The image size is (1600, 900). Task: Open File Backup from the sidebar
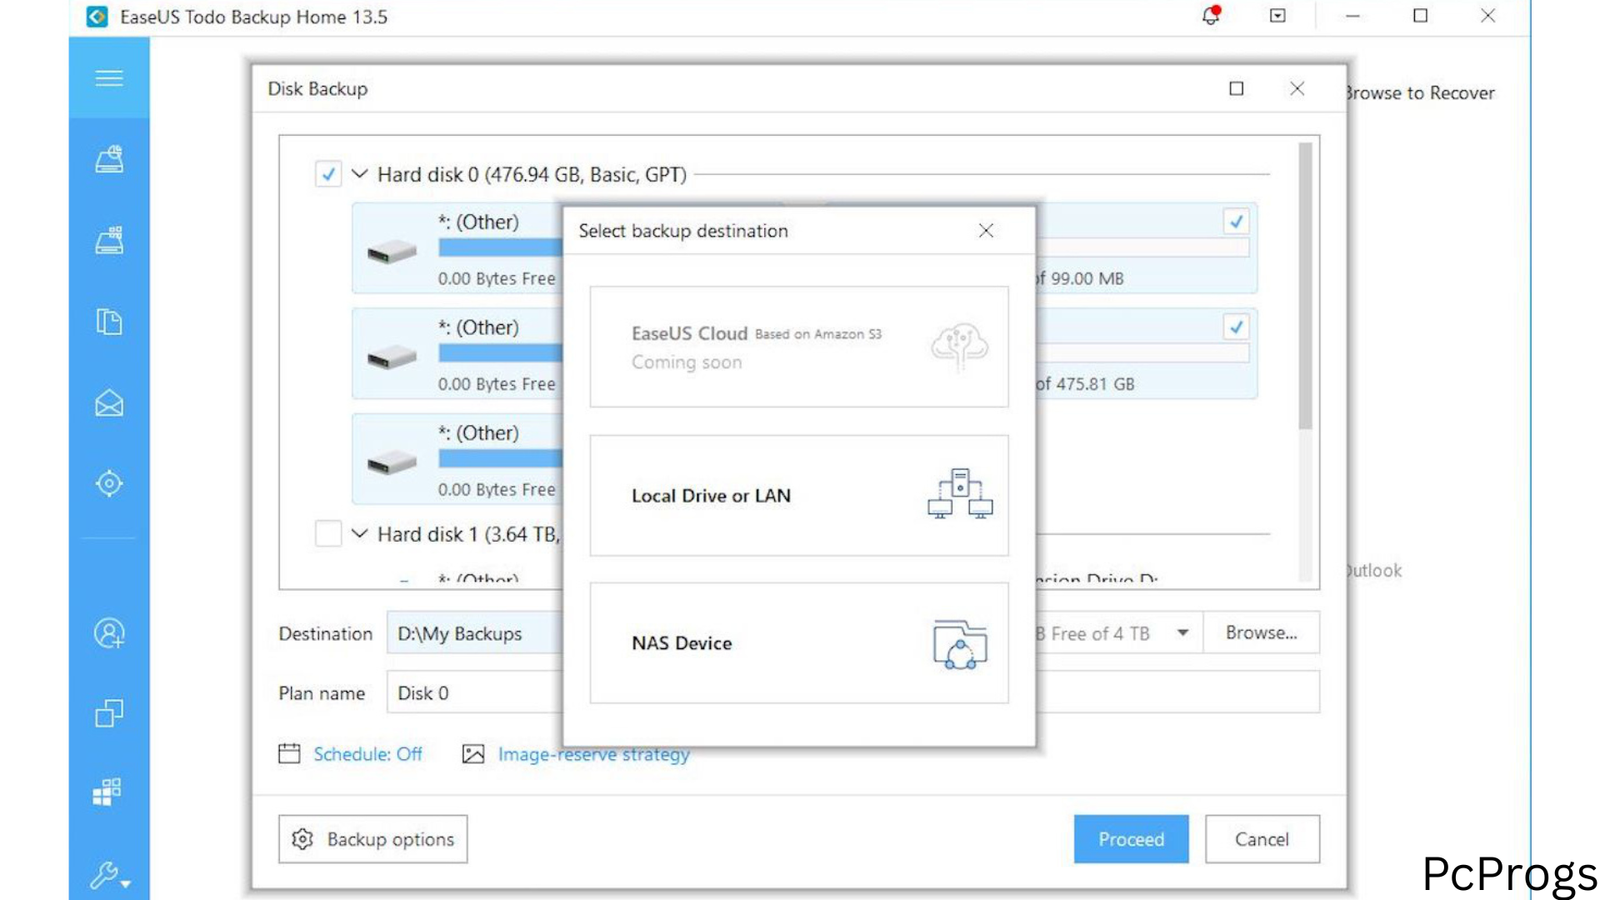pos(109,321)
